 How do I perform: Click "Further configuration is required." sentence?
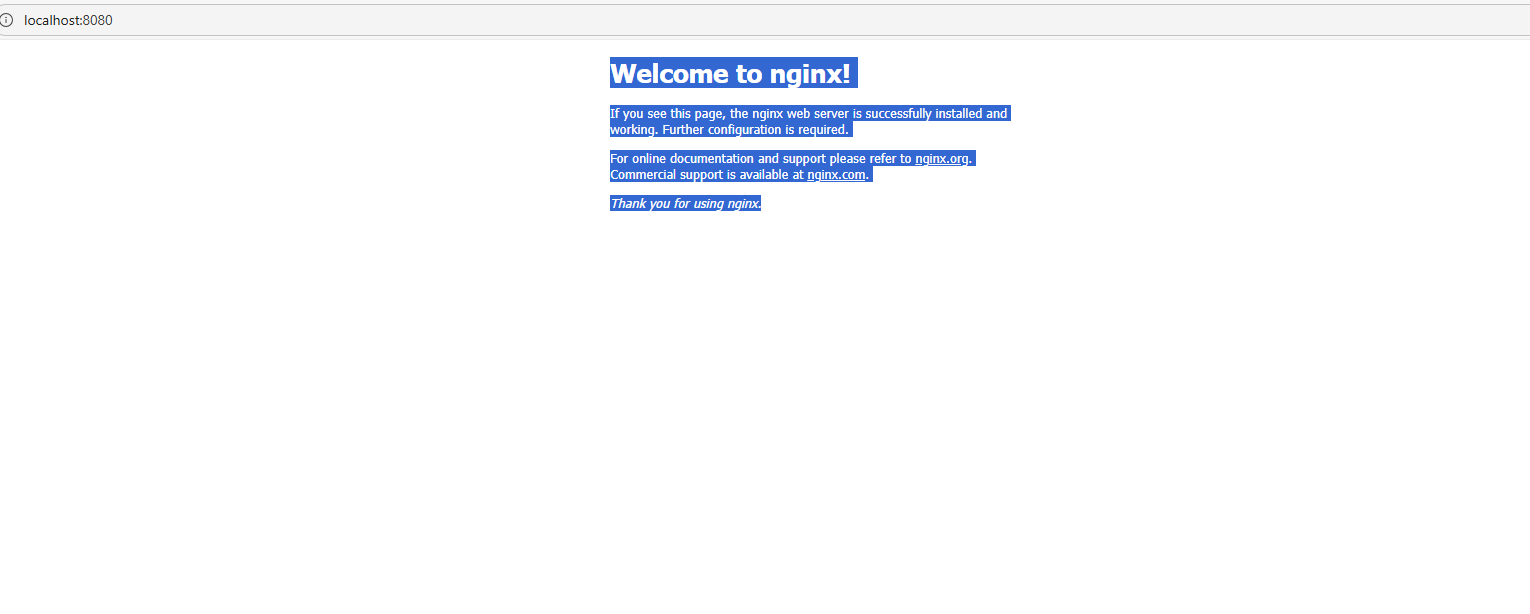click(755, 130)
